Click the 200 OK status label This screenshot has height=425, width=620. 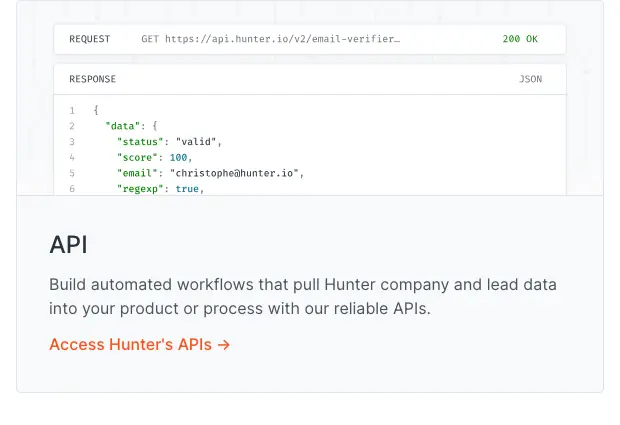(x=520, y=39)
